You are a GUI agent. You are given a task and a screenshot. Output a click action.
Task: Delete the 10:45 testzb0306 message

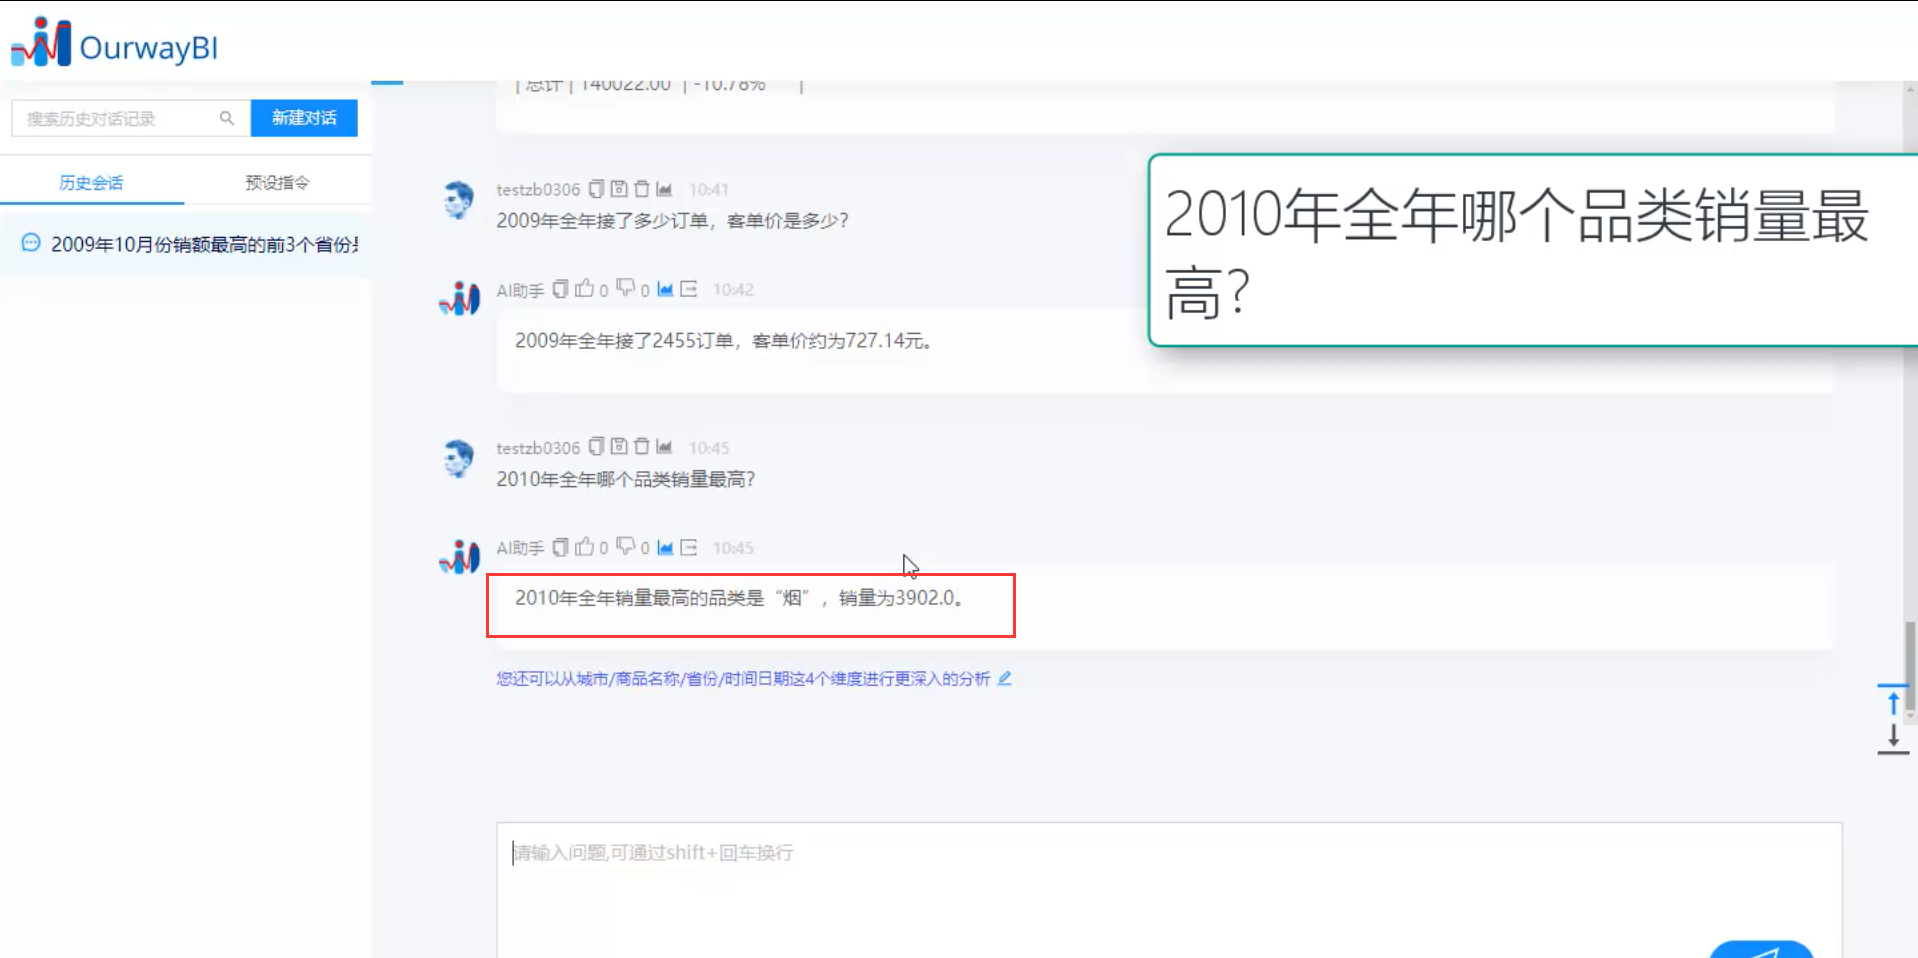tap(642, 447)
